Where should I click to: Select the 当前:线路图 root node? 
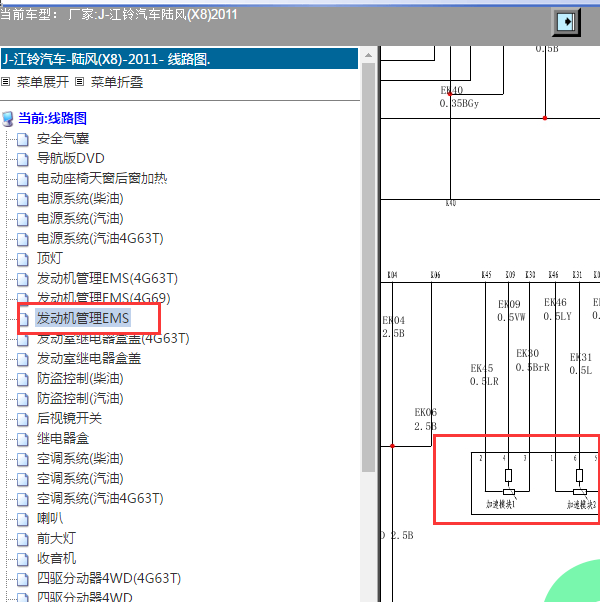coord(52,118)
